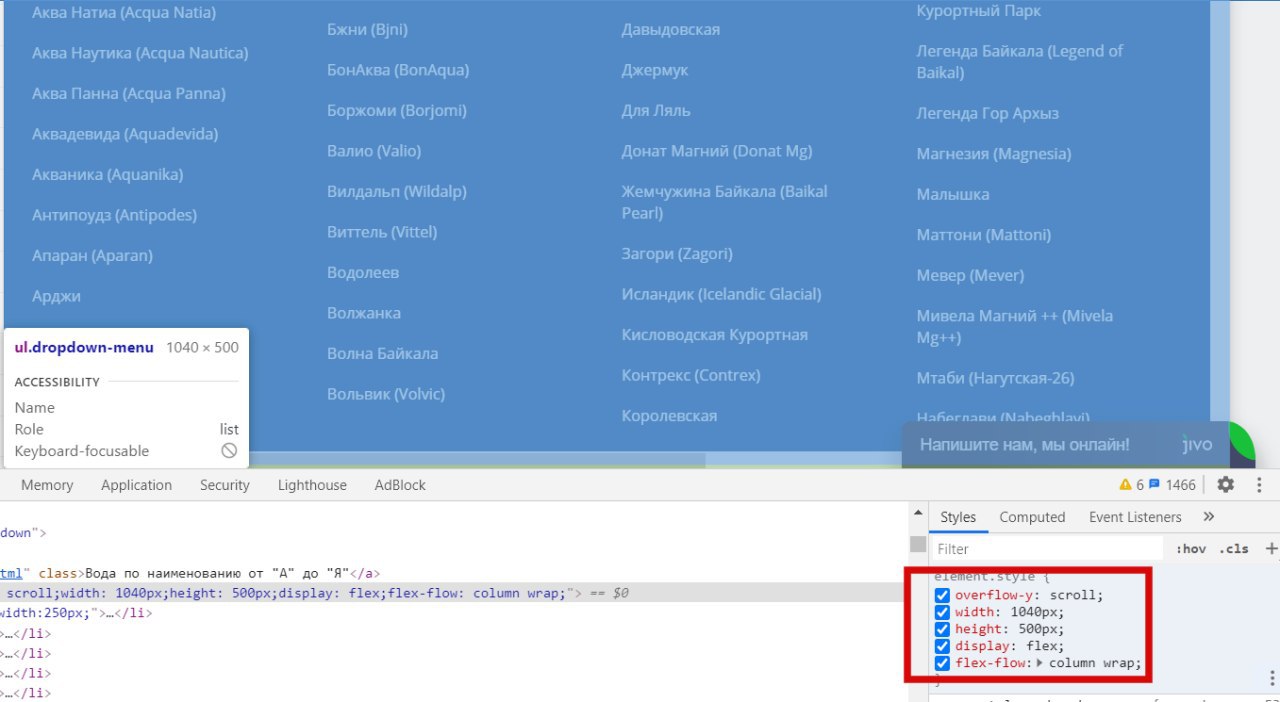The height and width of the screenshot is (702, 1280).
Task: Open the Кисловодская Курортная link
Action: [715, 335]
